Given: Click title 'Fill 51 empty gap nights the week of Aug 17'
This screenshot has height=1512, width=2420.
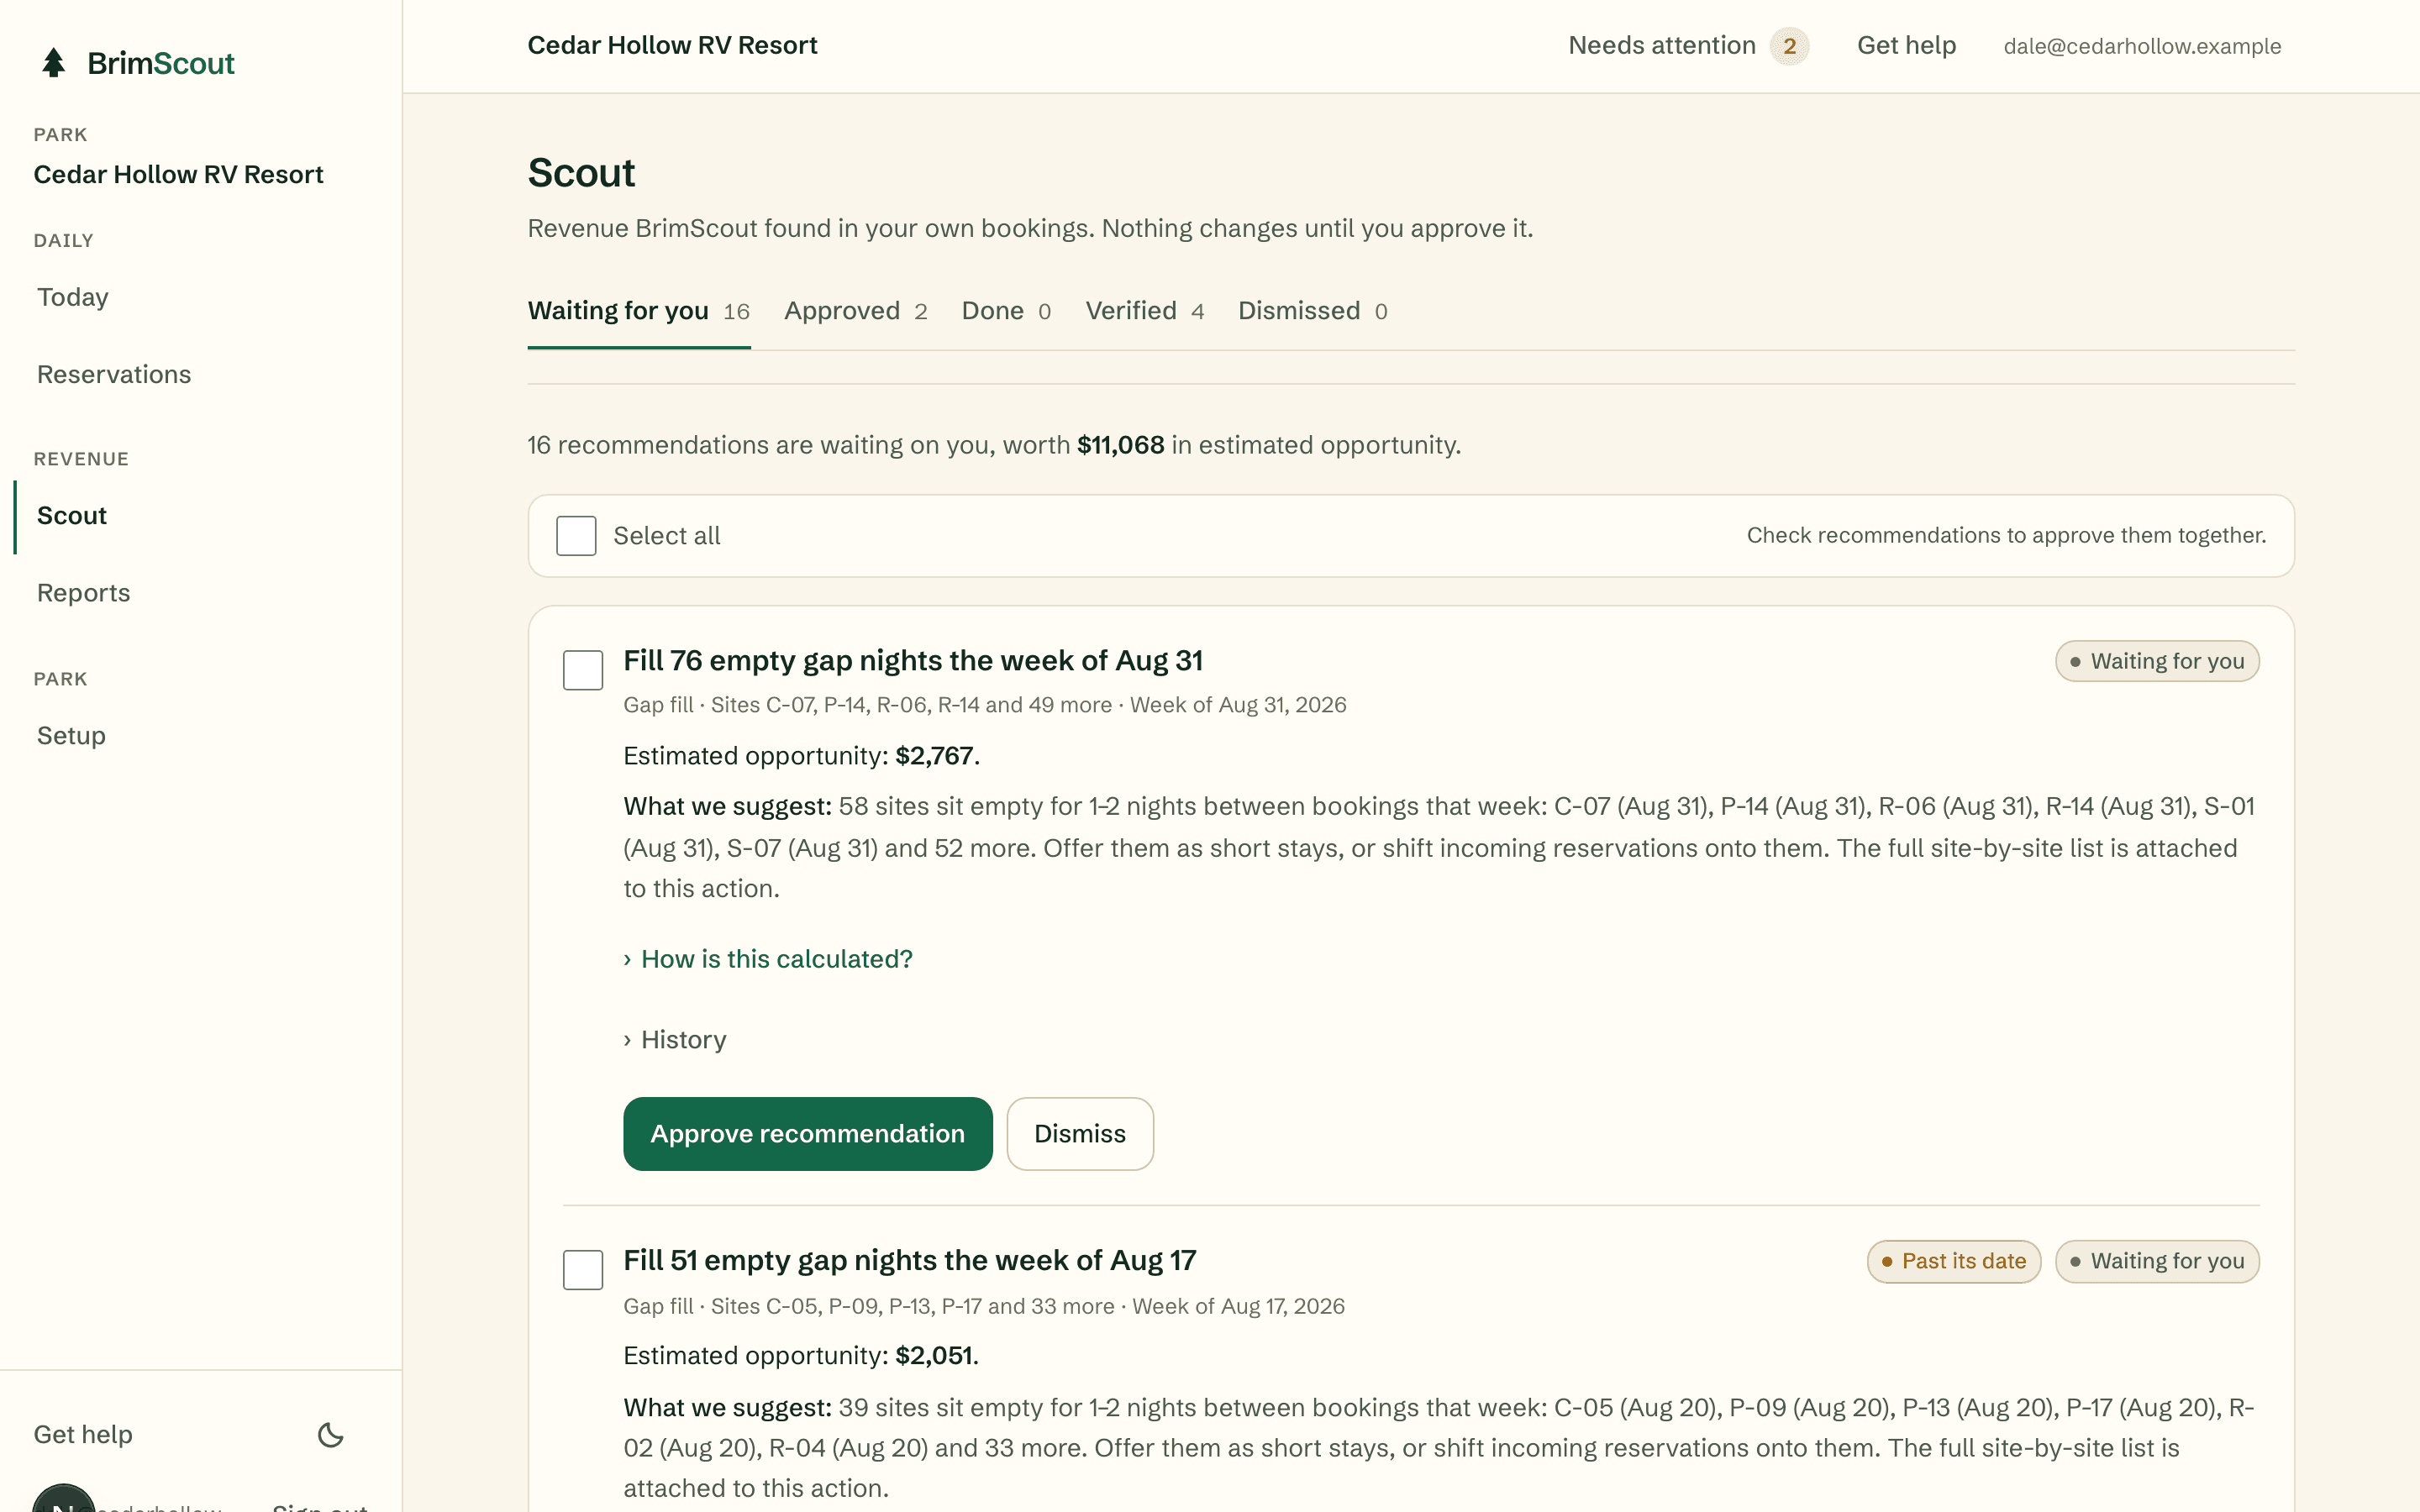Looking at the screenshot, I should coord(910,1261).
